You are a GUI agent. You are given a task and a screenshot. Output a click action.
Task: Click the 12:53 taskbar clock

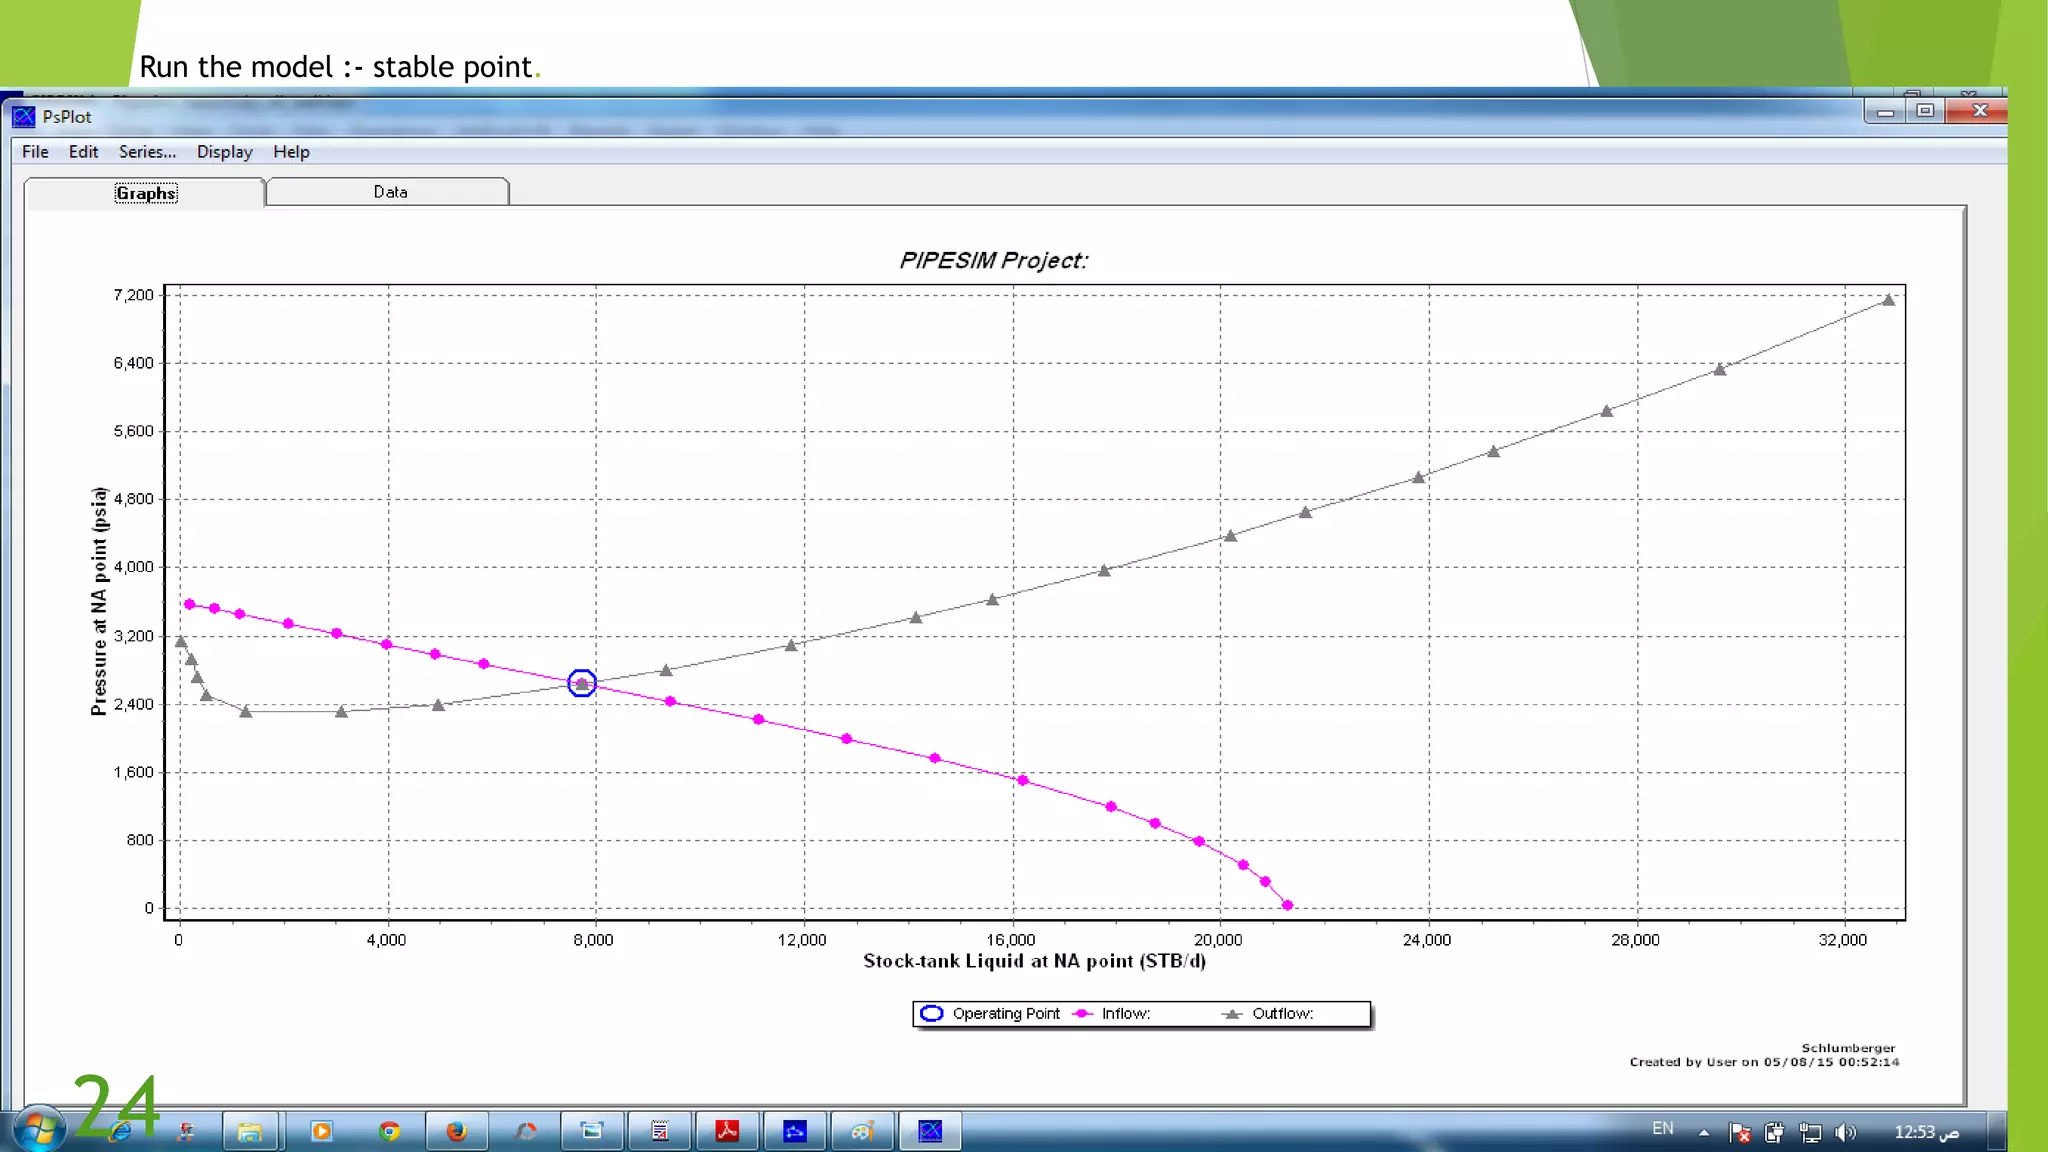pyautogui.click(x=1926, y=1132)
